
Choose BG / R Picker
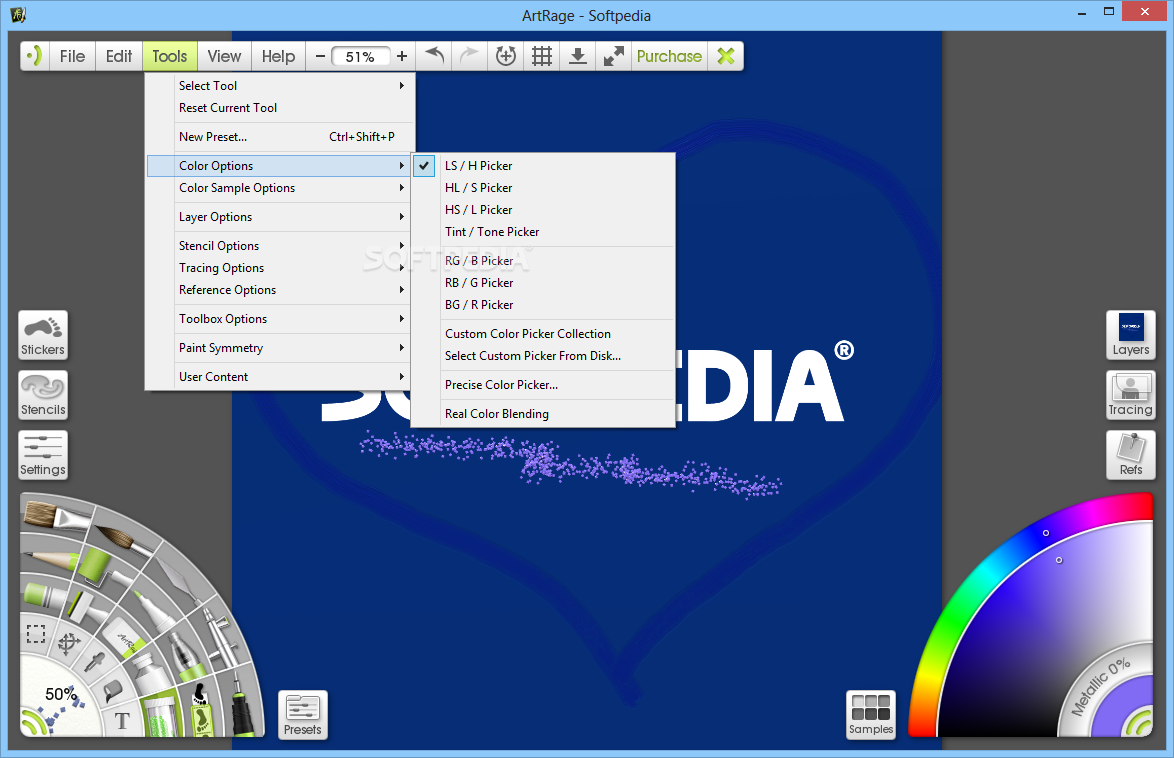[x=543, y=305]
